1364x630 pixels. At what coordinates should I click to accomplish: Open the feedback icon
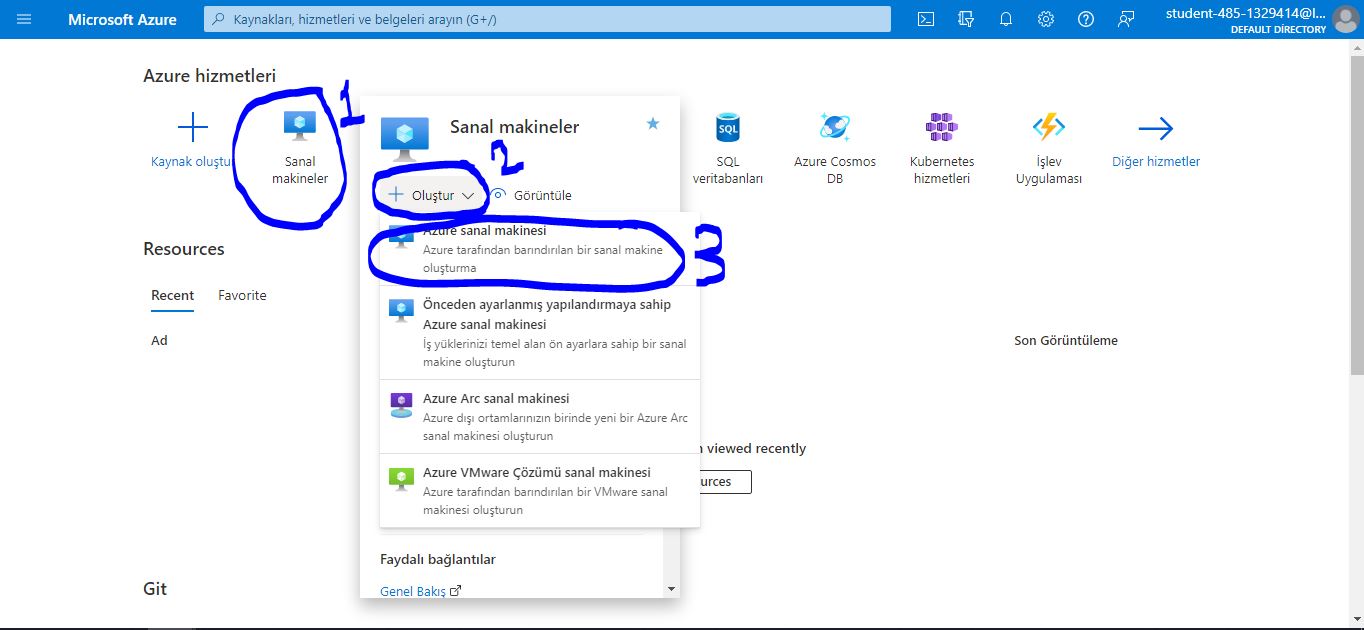point(1127,19)
